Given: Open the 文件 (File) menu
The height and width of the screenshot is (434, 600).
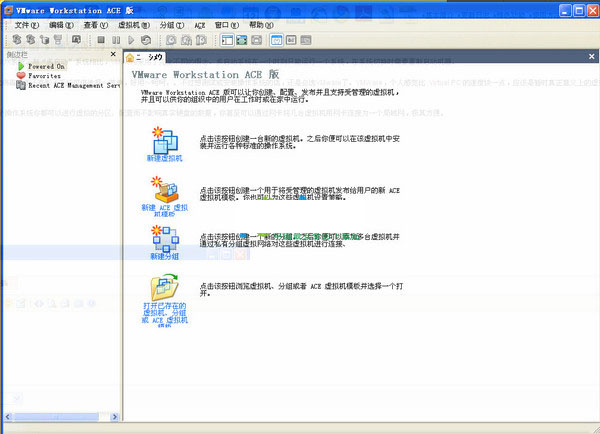Looking at the screenshot, I should (x=27, y=25).
